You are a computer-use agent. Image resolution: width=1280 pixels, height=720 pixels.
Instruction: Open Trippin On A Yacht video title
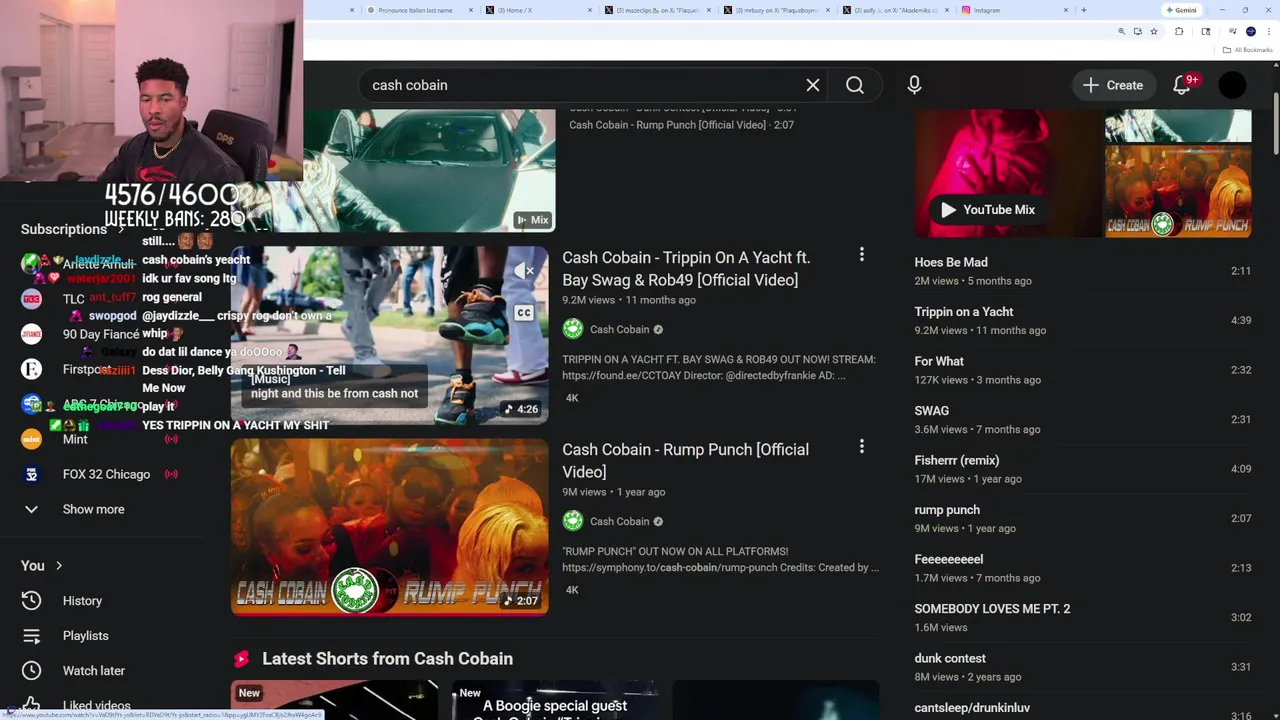pos(686,269)
